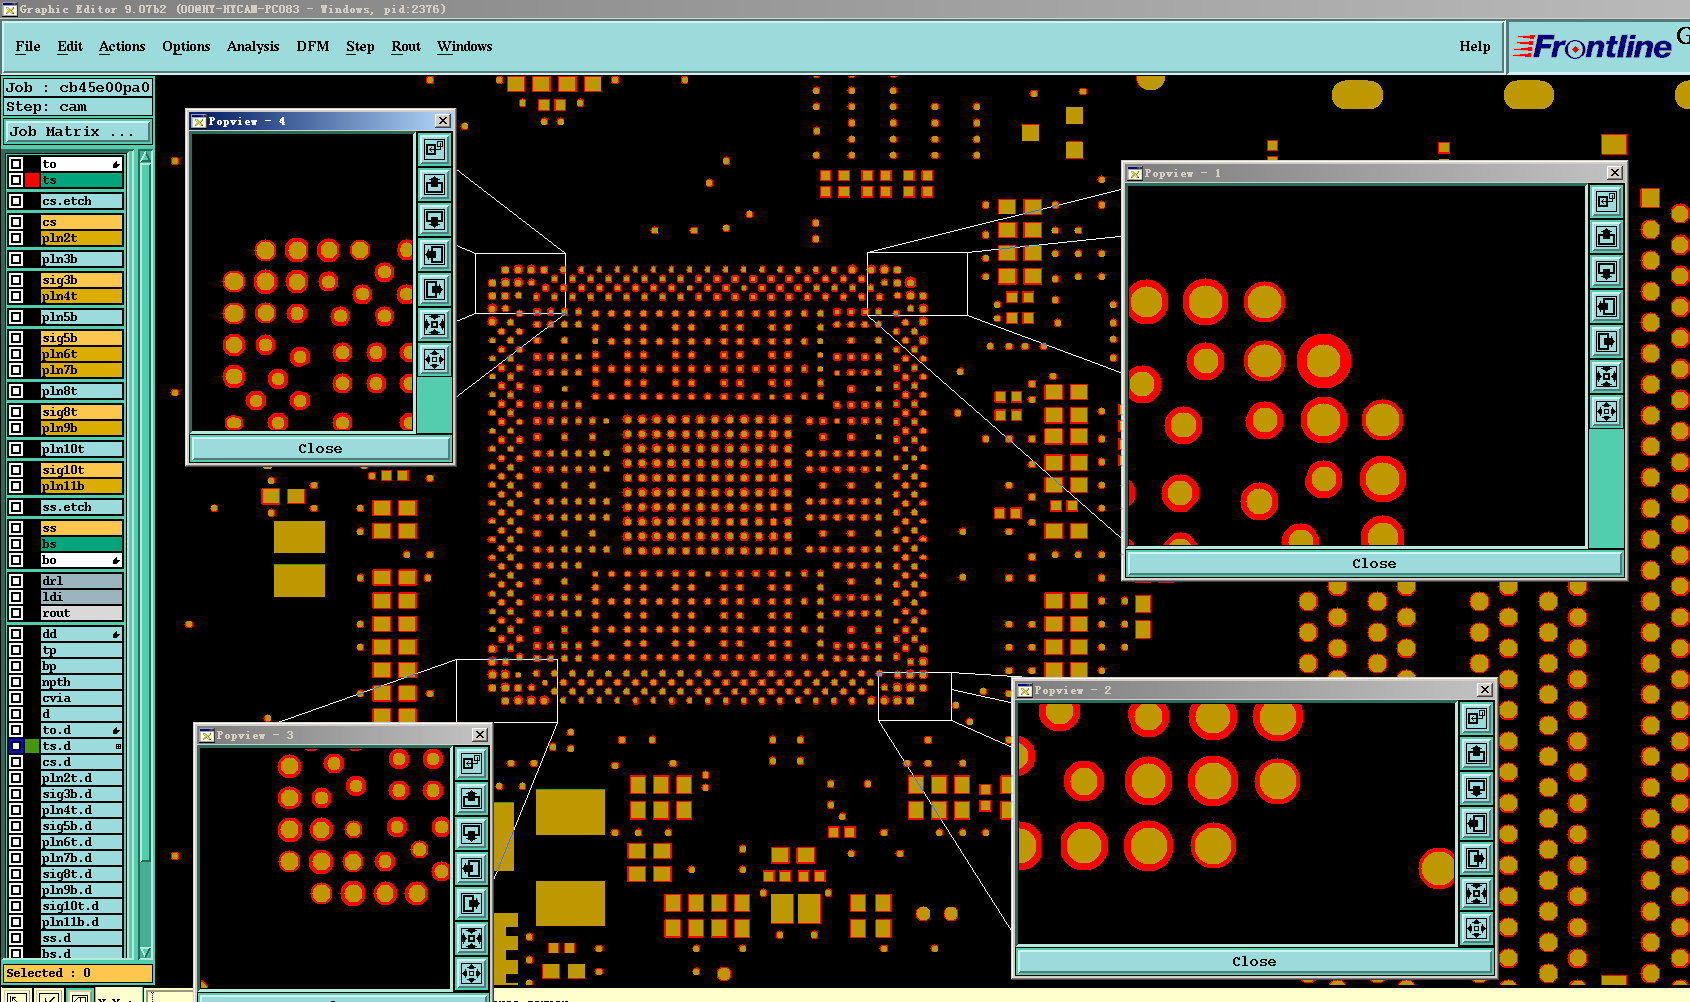Click pan left icon in Popview 3
Image resolution: width=1690 pixels, height=1002 pixels.
(x=471, y=868)
